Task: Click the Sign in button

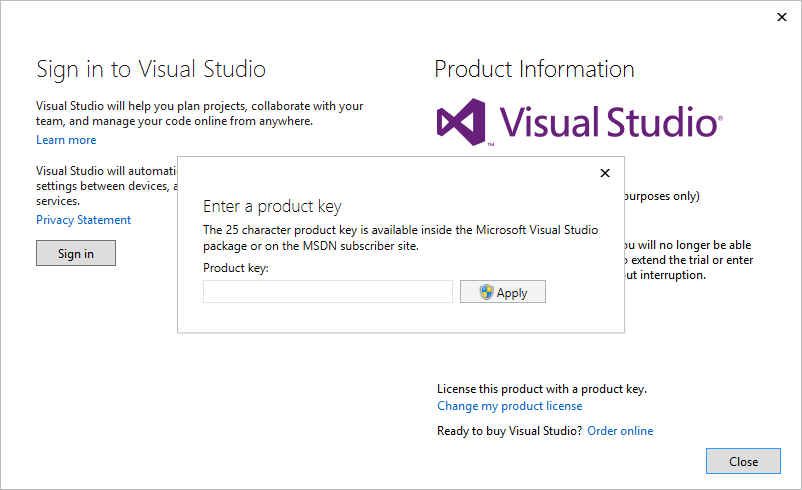Action: click(x=76, y=253)
